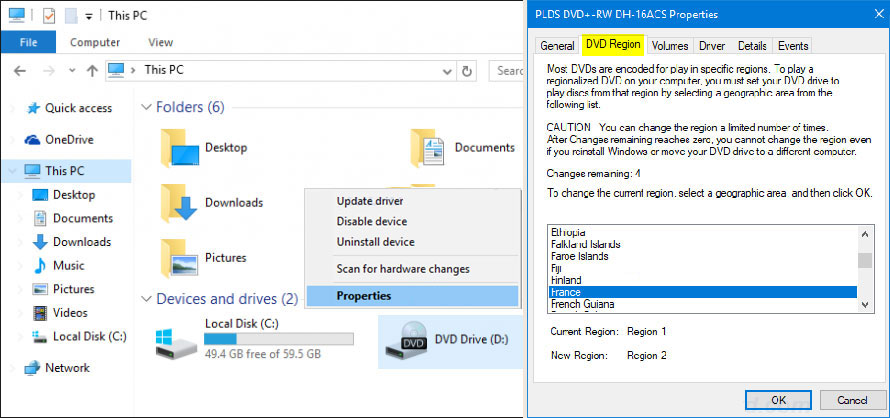Switch to the Driver tab
890x418 pixels.
pyautogui.click(x=712, y=46)
